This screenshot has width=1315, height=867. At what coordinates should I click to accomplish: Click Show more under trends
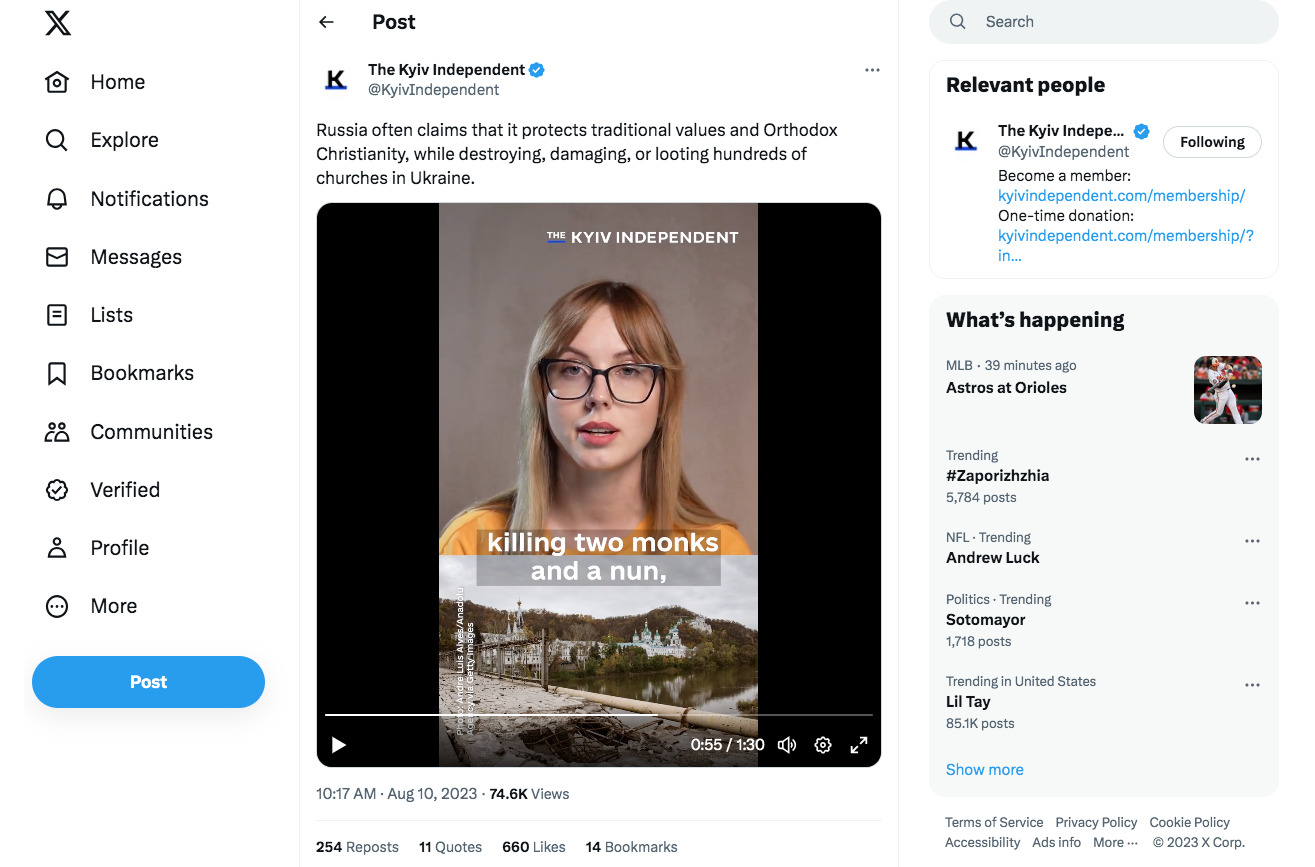985,769
